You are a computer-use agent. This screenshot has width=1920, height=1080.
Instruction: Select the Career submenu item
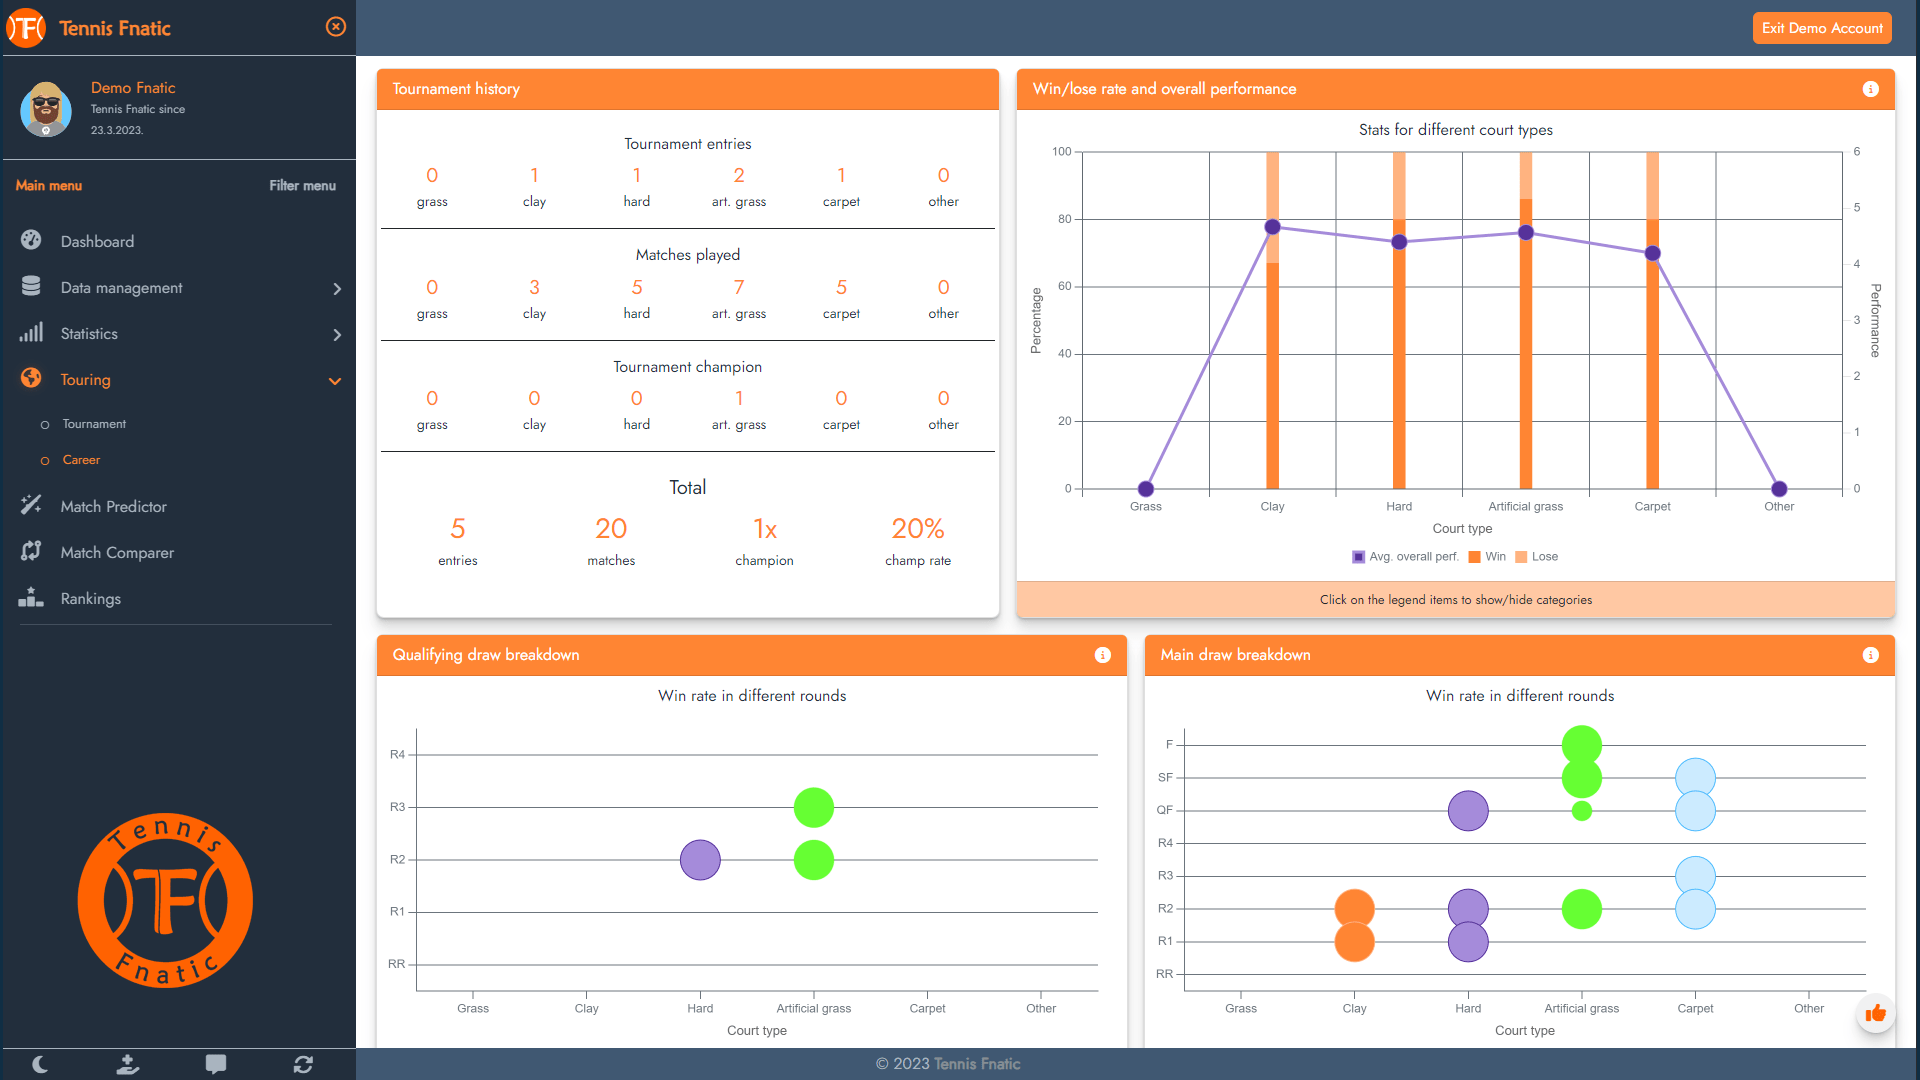(x=81, y=460)
